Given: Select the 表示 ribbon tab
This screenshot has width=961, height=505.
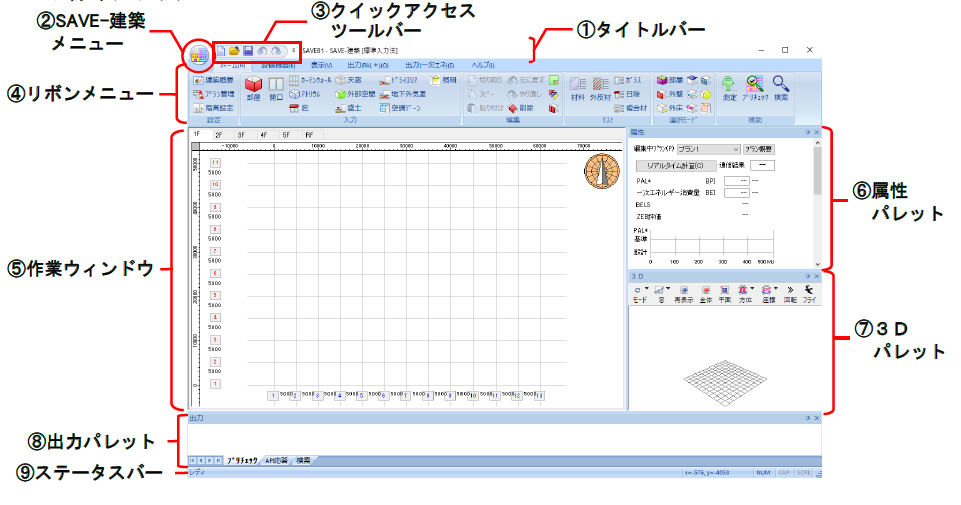Looking at the screenshot, I should (x=321, y=65).
